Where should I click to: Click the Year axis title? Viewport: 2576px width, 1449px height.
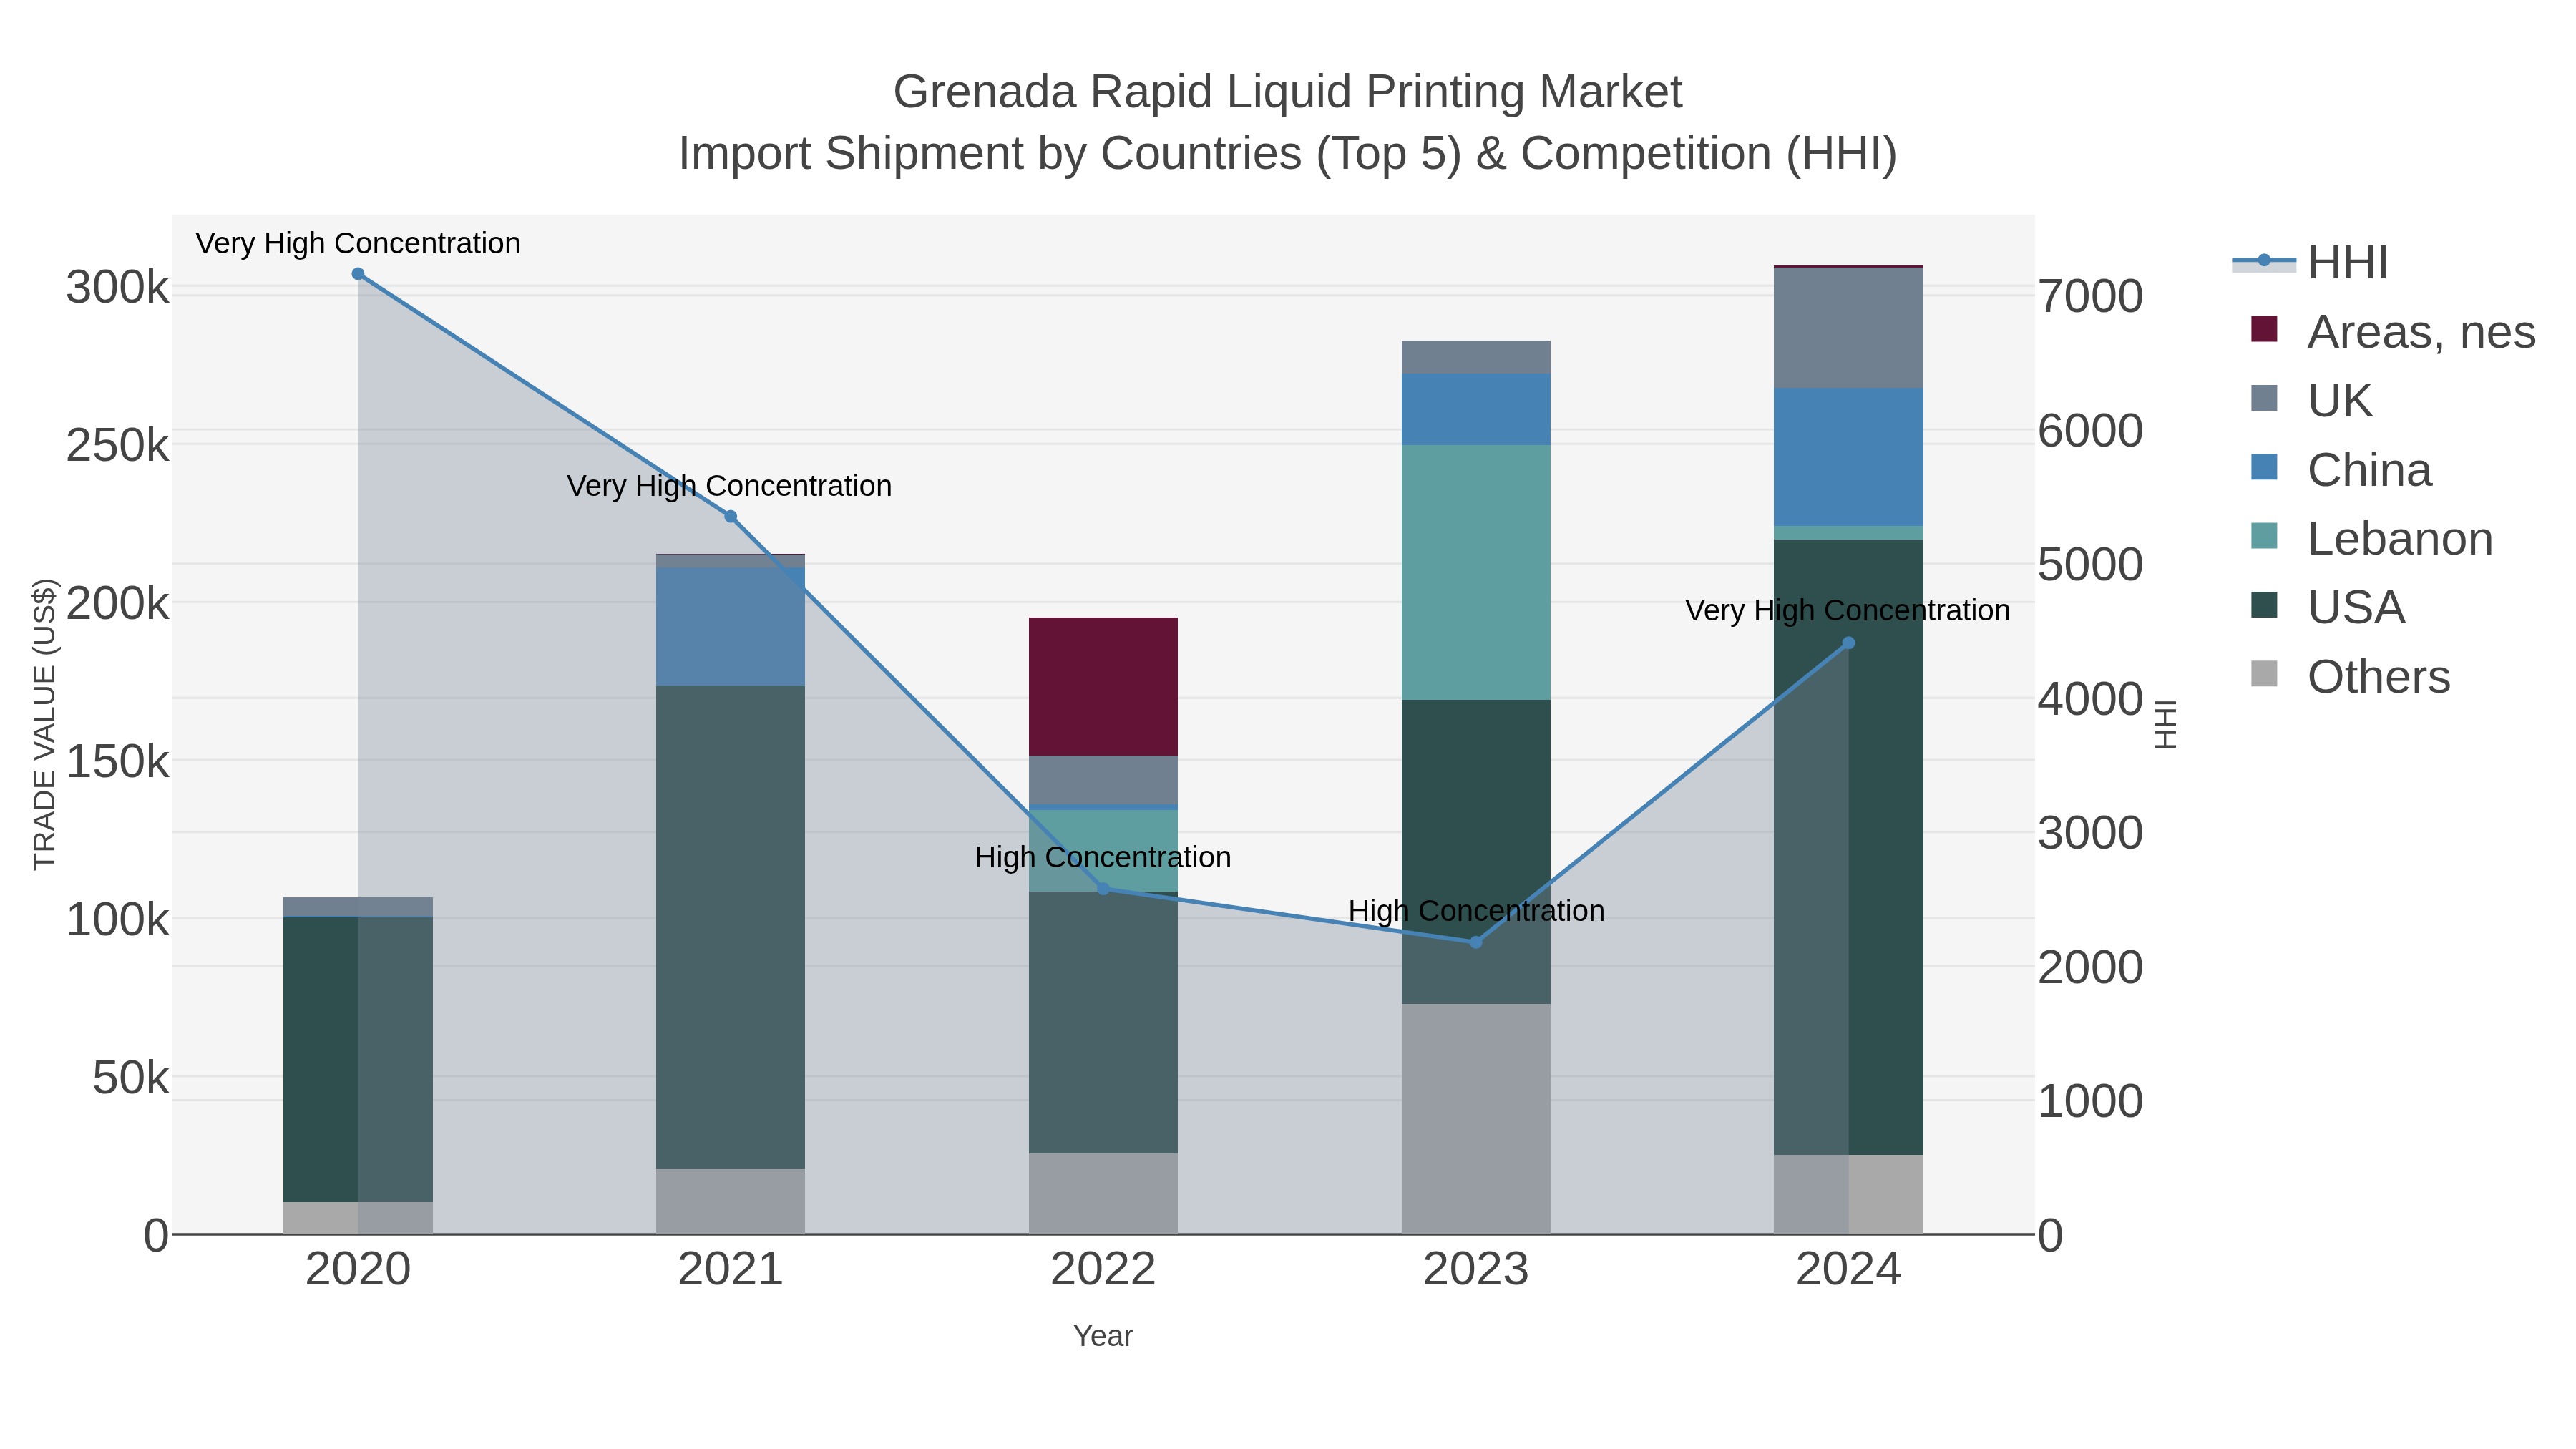click(1103, 1336)
